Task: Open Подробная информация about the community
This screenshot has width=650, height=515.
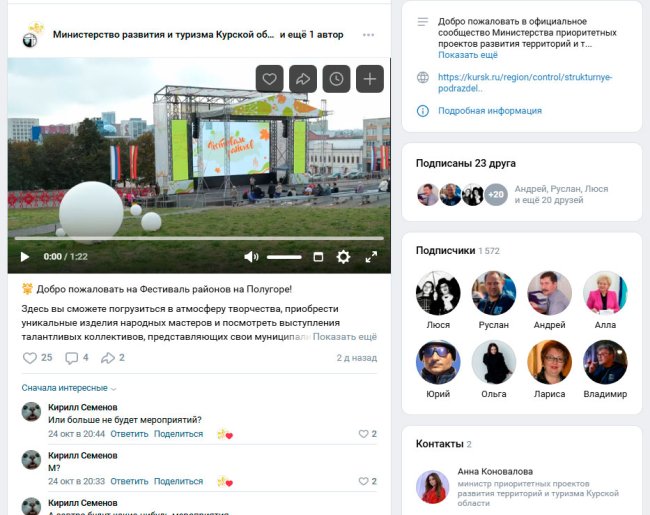Action: point(490,111)
